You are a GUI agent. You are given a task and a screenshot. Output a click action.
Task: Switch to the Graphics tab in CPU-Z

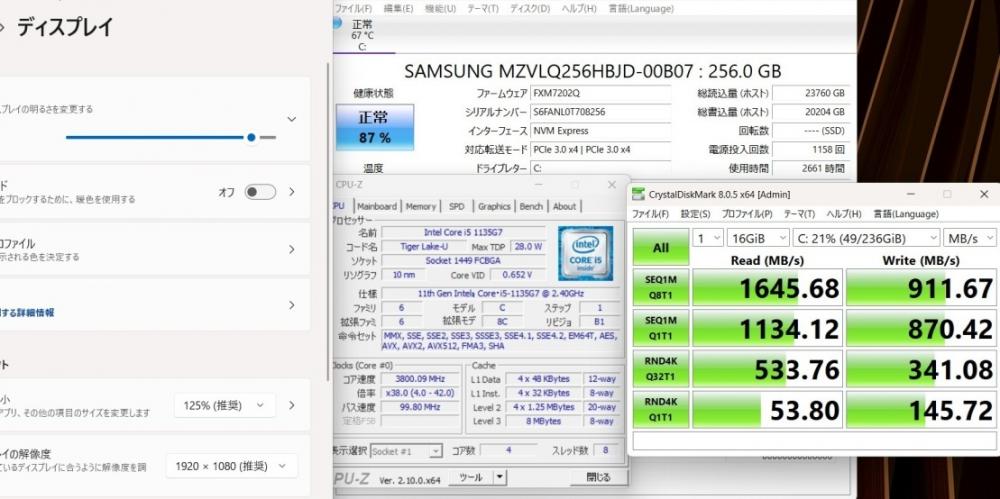coord(494,206)
